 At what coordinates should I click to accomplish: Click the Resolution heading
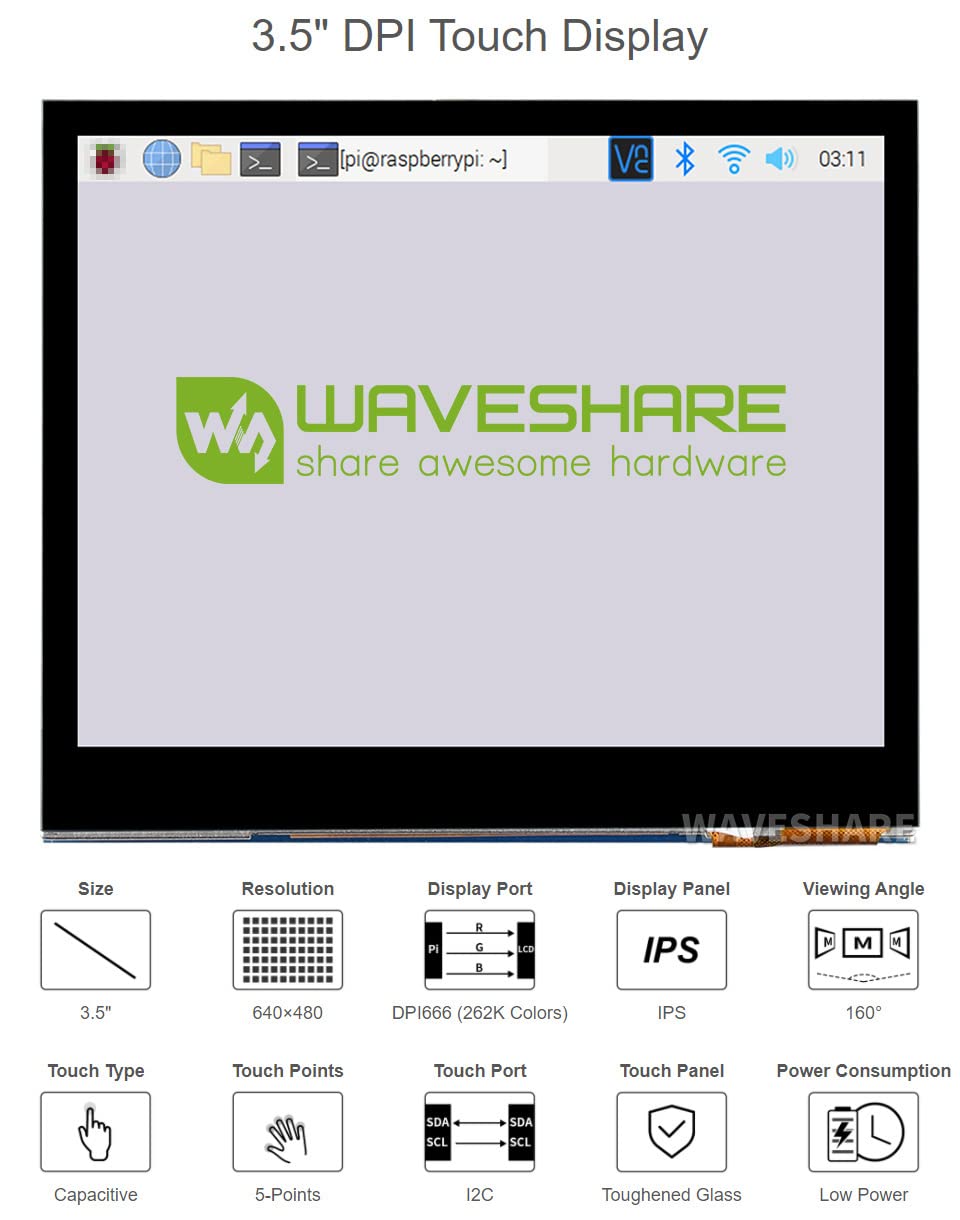288,889
